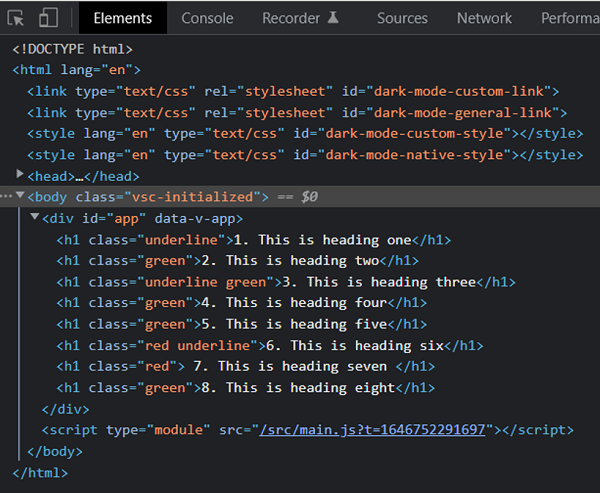The height and width of the screenshot is (493, 600).
Task: Collapse the body element node
Action: [20, 196]
